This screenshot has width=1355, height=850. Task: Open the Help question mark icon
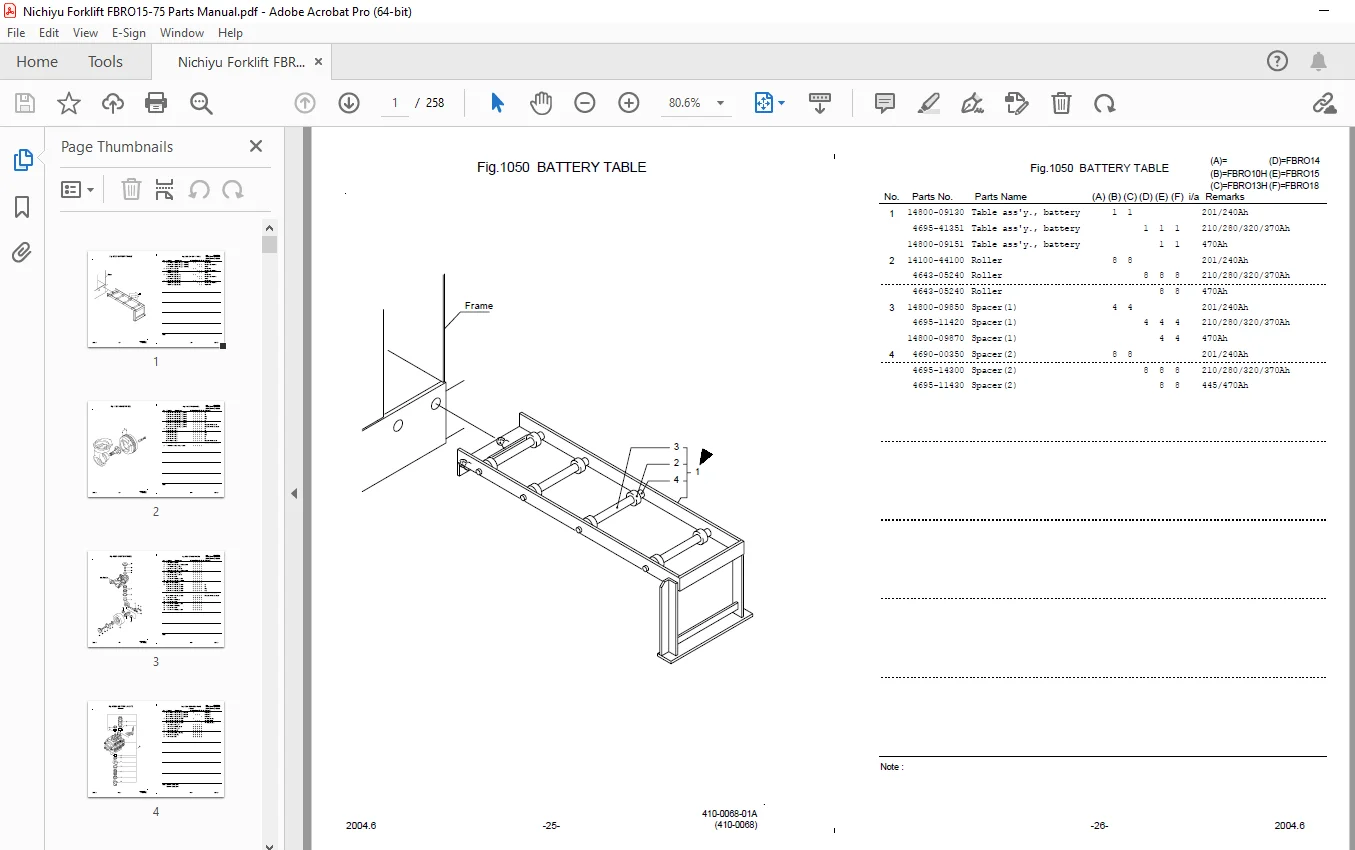1278,61
